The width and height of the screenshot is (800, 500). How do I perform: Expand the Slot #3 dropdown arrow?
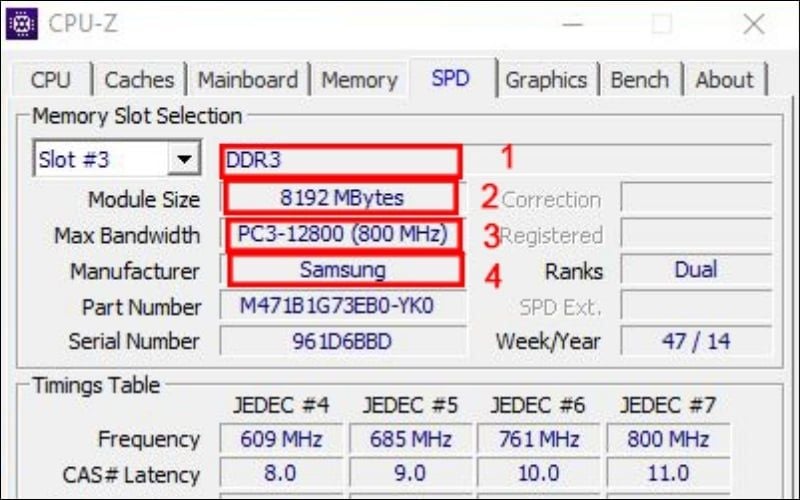click(184, 159)
